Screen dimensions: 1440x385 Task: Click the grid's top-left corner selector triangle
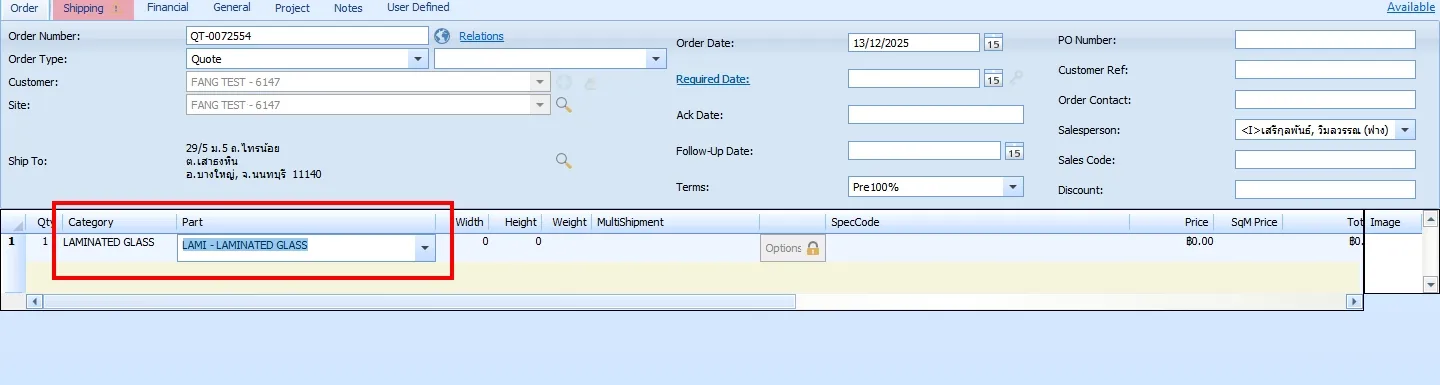(x=19, y=225)
